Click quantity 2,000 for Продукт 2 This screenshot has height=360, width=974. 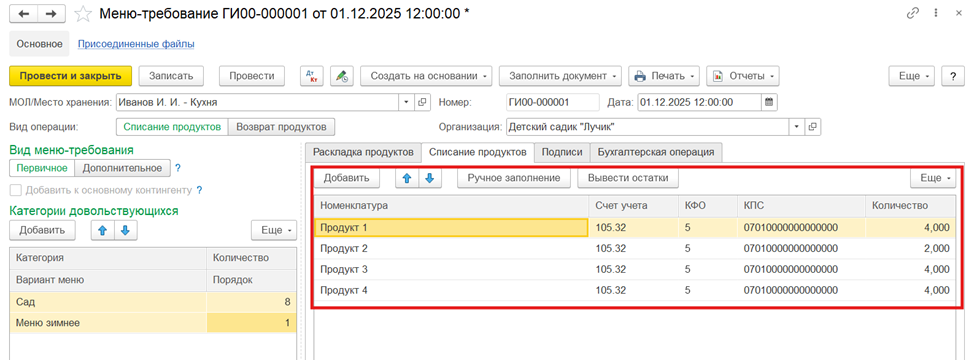click(x=910, y=249)
